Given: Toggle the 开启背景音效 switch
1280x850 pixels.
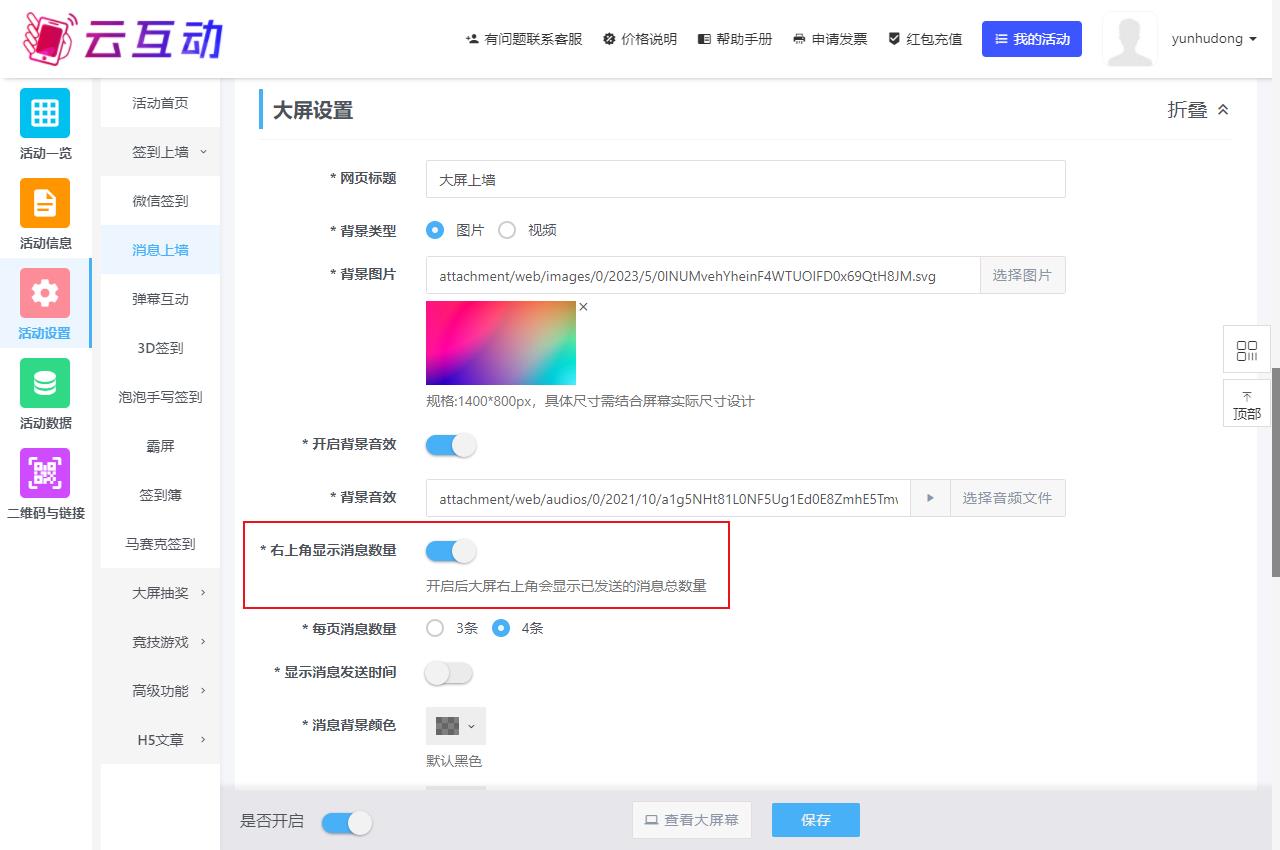Looking at the screenshot, I should click(x=451, y=445).
